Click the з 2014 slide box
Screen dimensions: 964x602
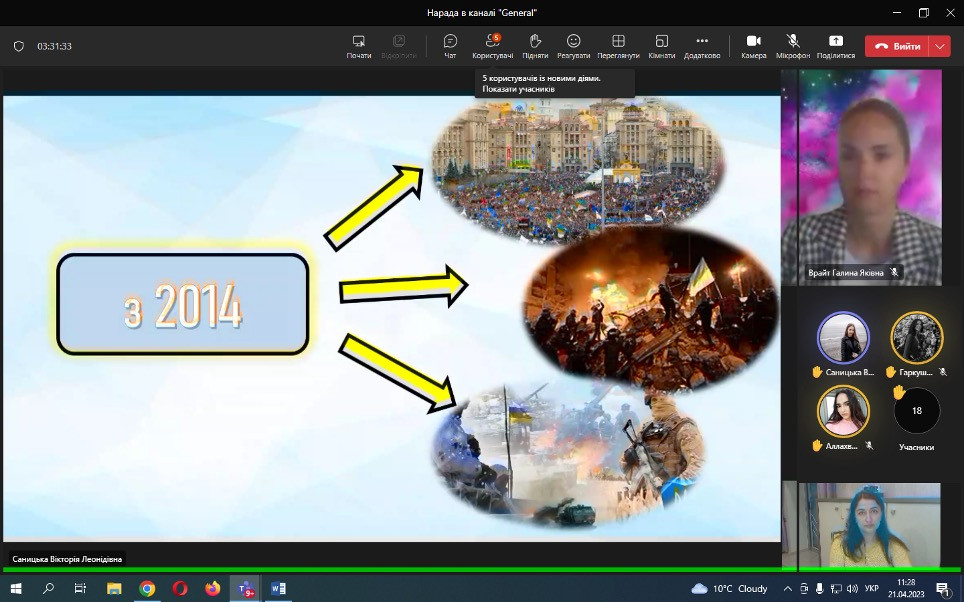[x=183, y=304]
